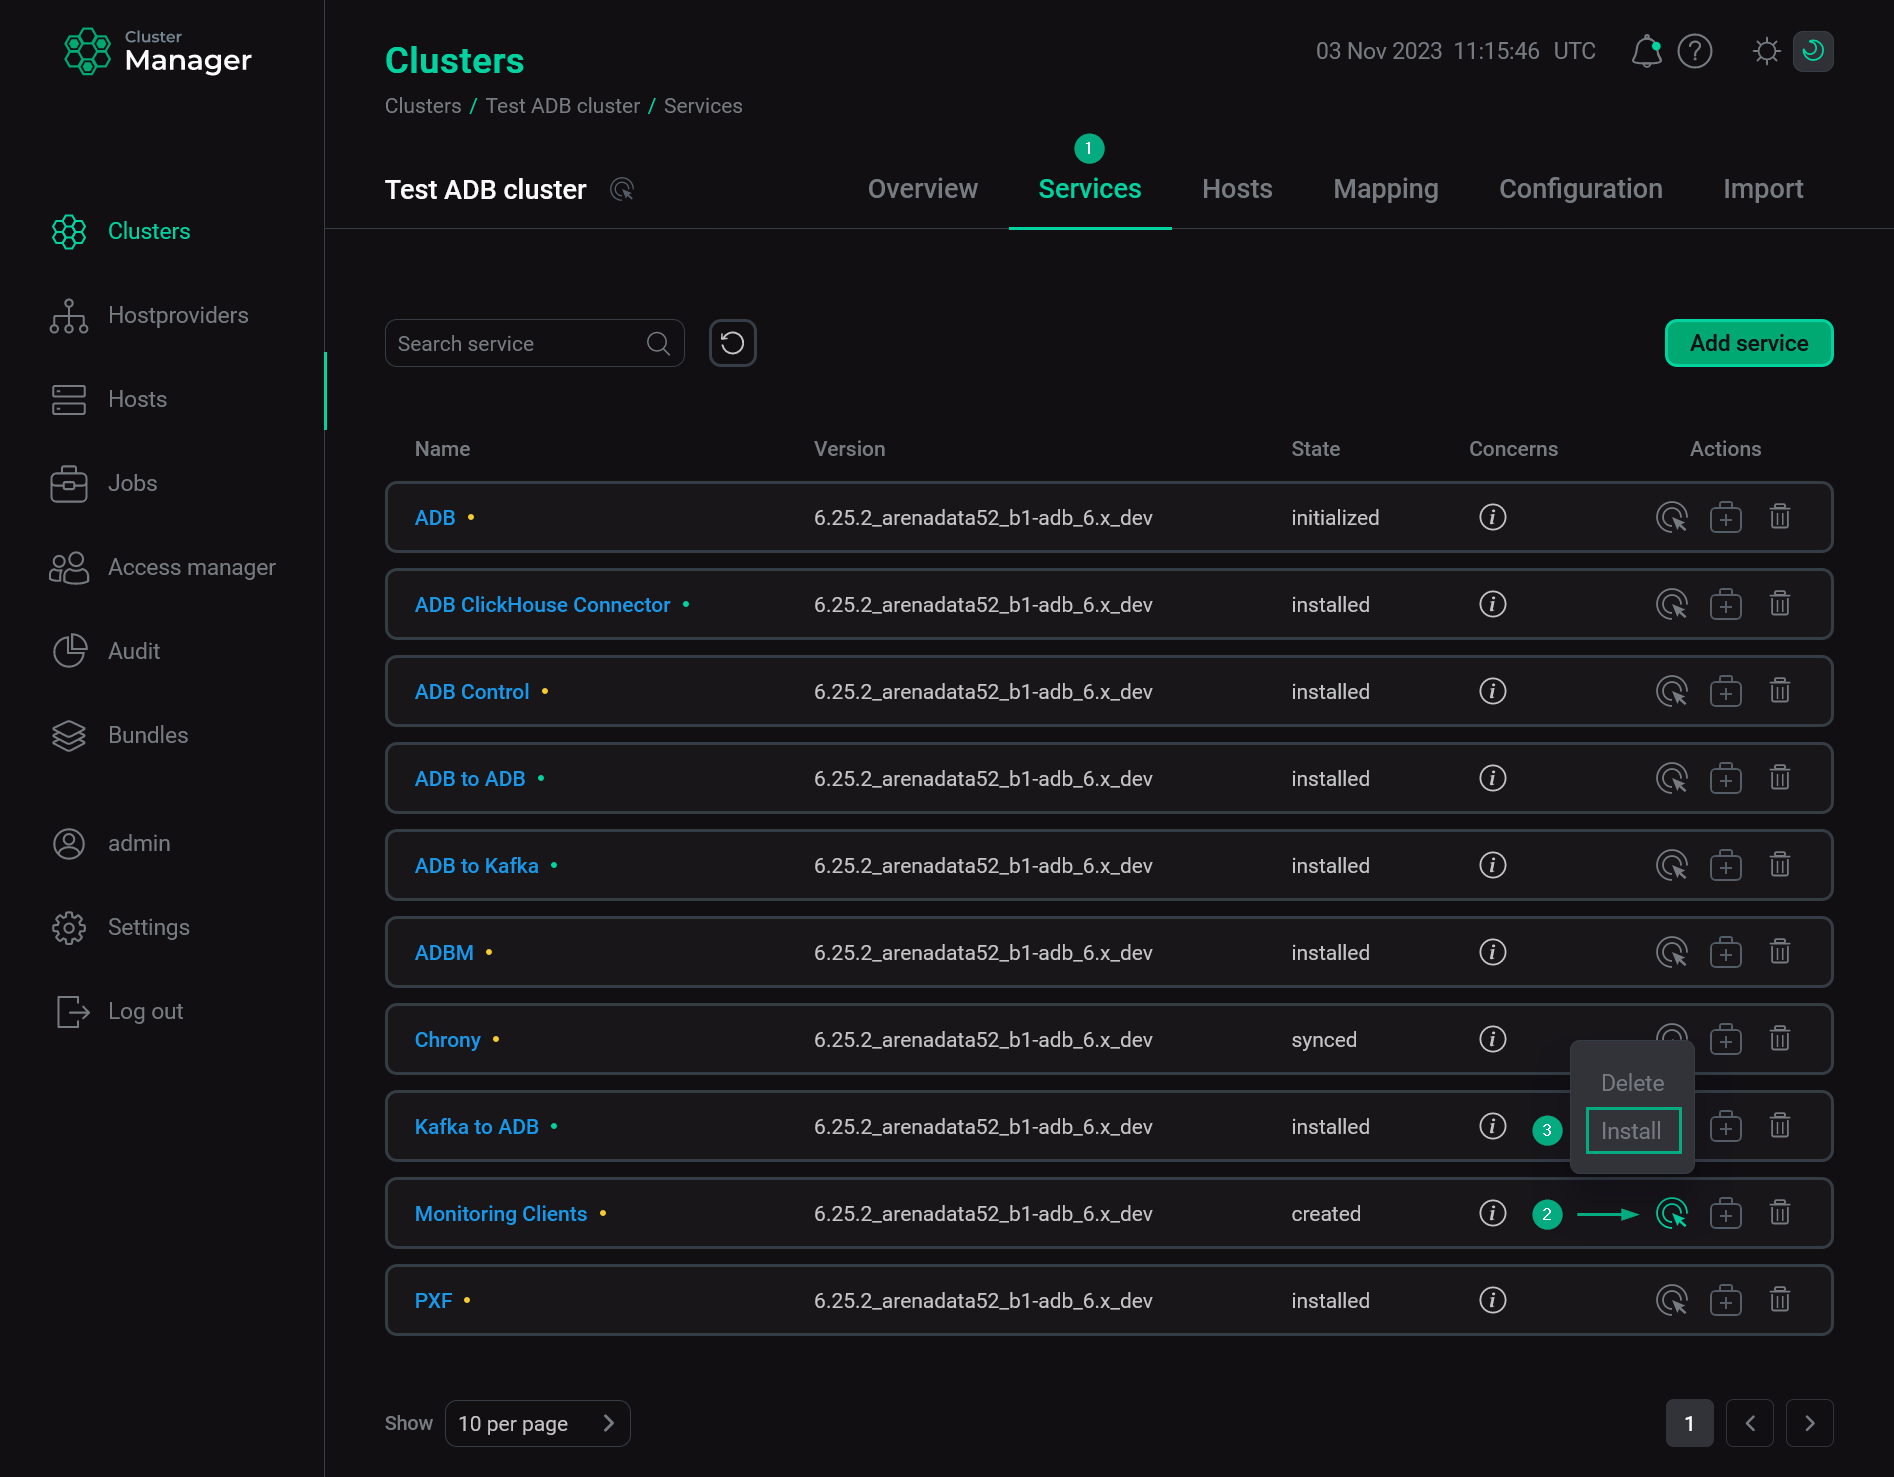Screen dimensions: 1894x1477
Task: Show concerns info for ADB to Kafka
Action: tap(1493, 865)
